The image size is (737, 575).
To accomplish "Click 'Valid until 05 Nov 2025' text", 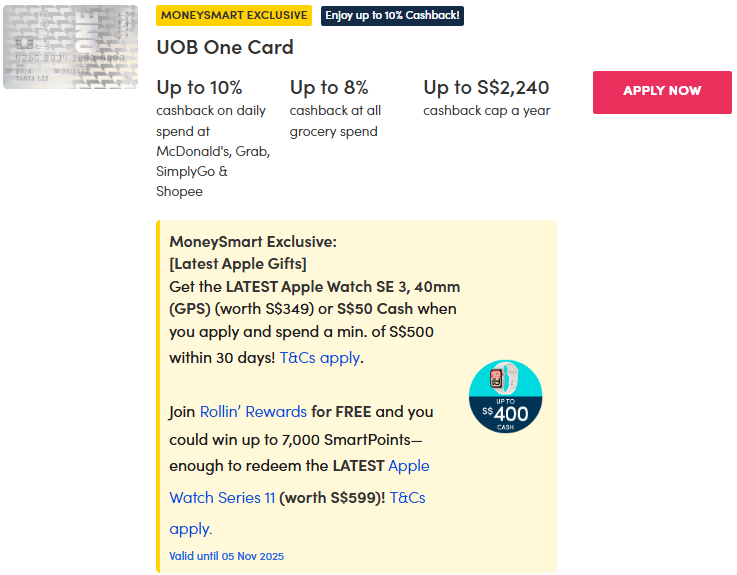I will coord(226,556).
